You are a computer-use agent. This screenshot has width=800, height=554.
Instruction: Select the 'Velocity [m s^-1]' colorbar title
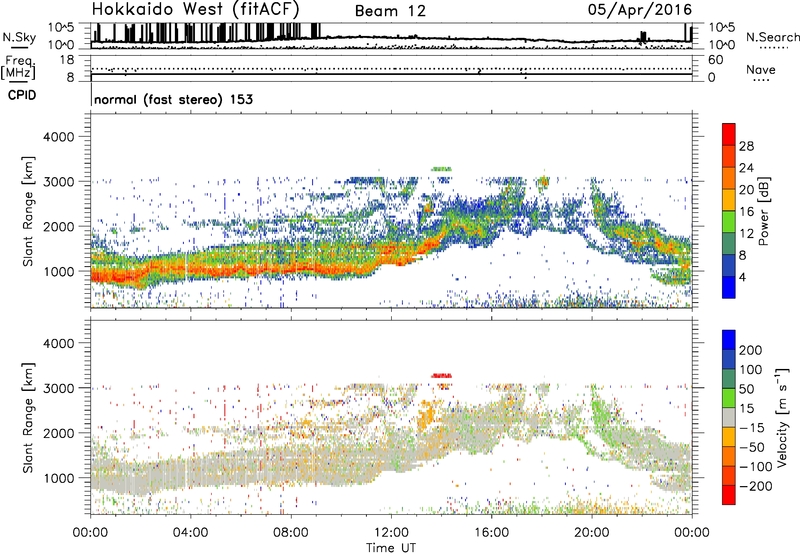tap(781, 417)
